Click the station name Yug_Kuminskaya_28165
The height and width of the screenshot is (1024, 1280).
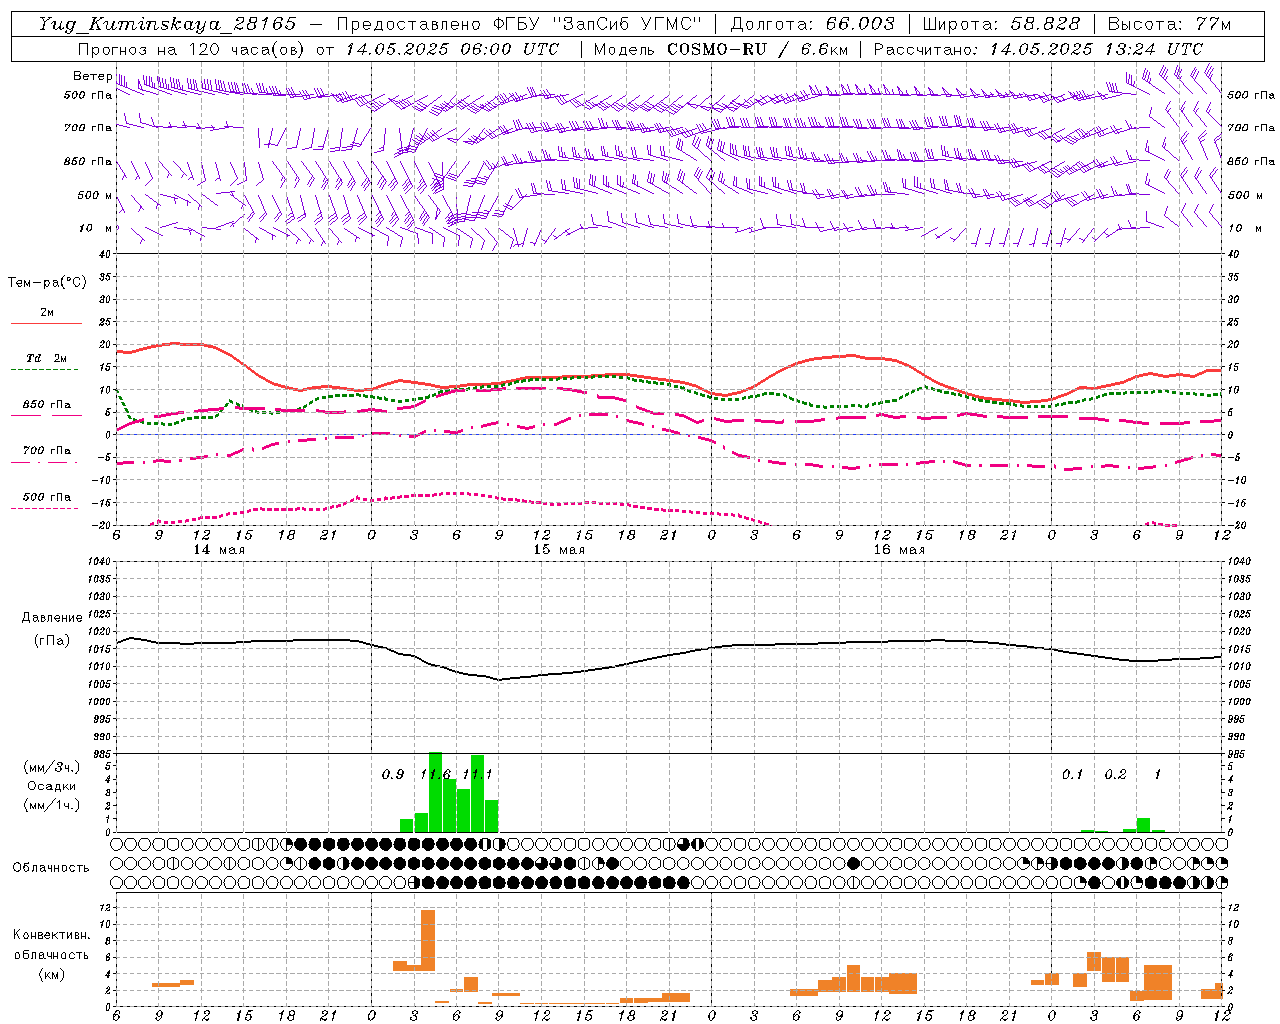click(x=167, y=24)
